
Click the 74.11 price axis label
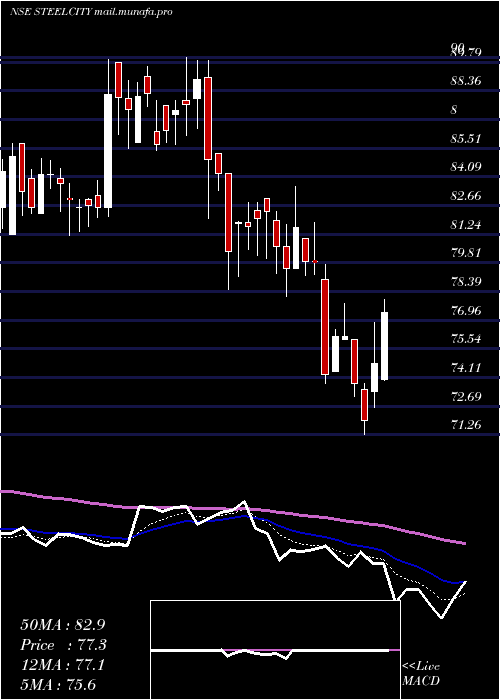coord(466,368)
